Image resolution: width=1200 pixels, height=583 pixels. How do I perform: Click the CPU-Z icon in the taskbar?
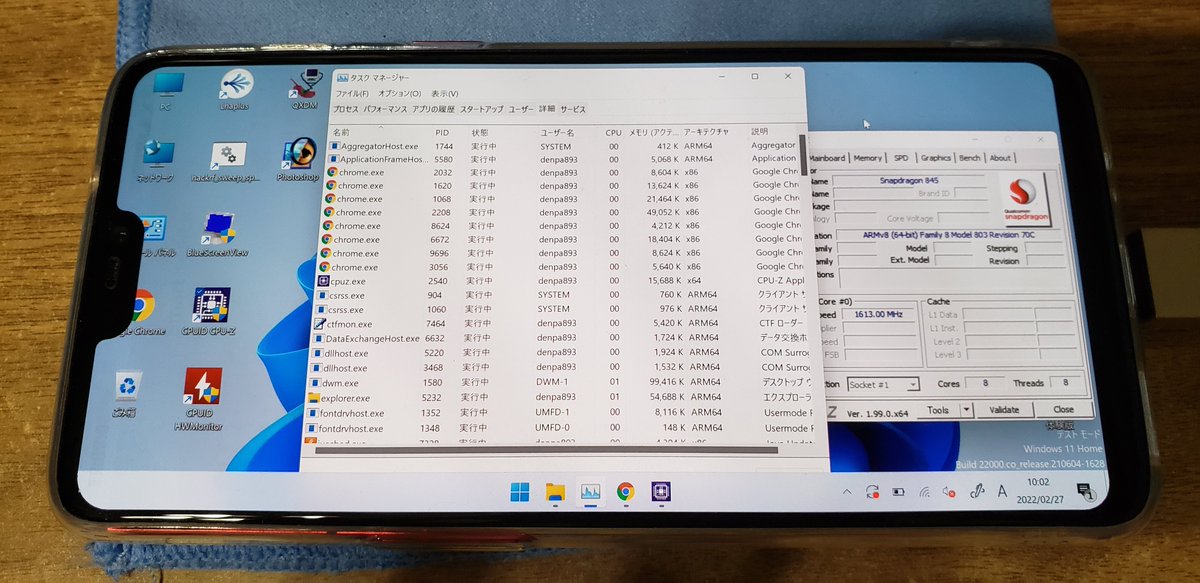pos(660,491)
